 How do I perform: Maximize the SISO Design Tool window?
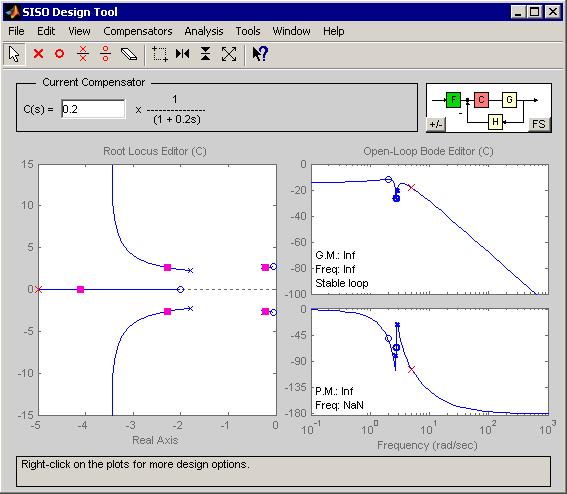point(534,12)
